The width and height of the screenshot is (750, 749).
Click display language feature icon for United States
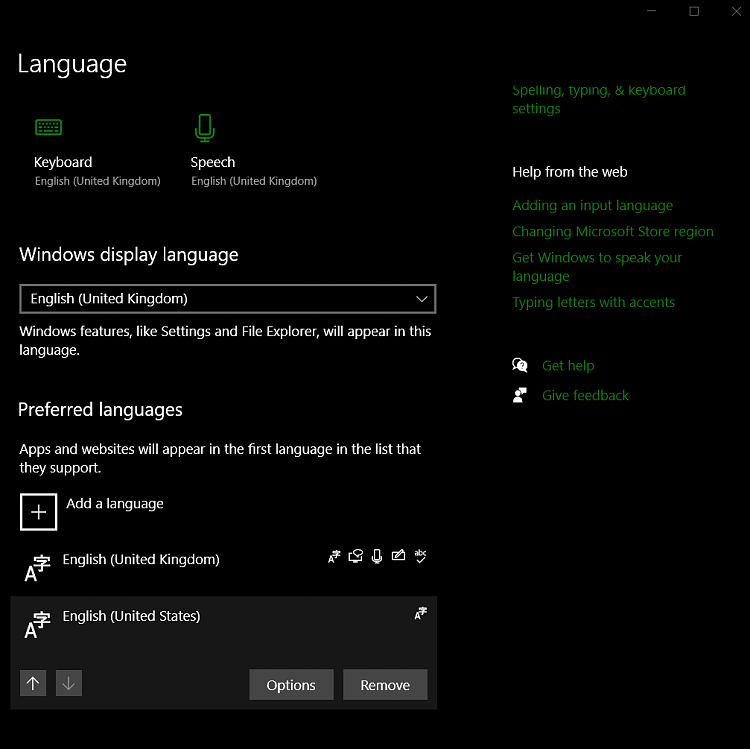(x=420, y=613)
